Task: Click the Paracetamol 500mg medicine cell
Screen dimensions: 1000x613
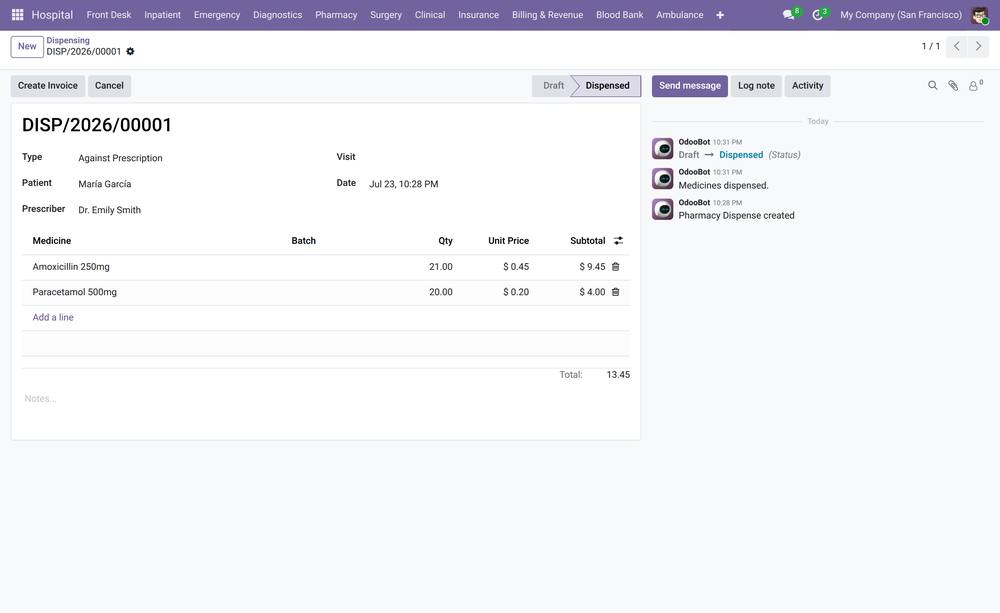Action: point(156,292)
